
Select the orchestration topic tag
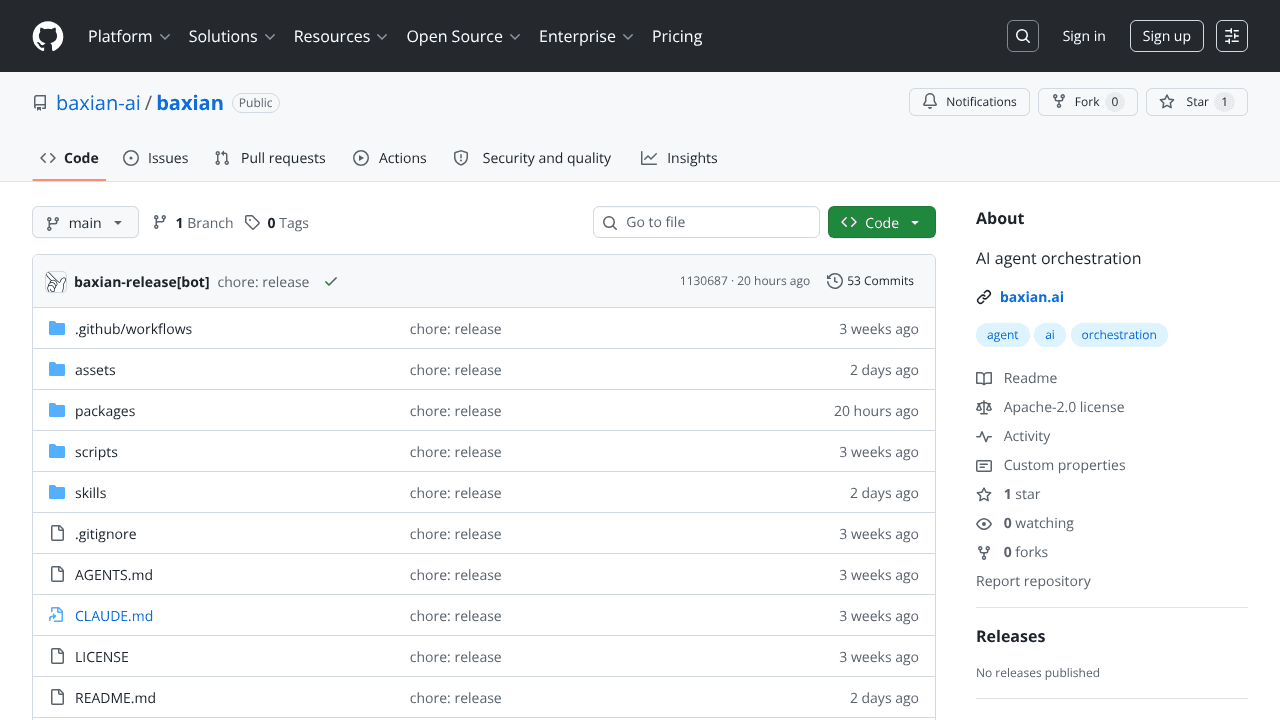[x=1119, y=335]
